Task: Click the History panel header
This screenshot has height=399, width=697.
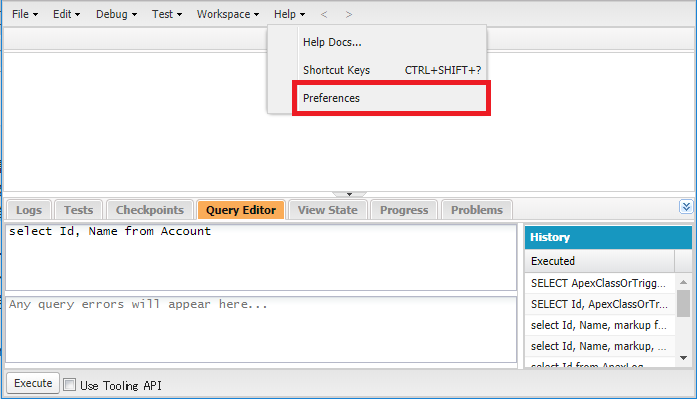Action: click(608, 237)
